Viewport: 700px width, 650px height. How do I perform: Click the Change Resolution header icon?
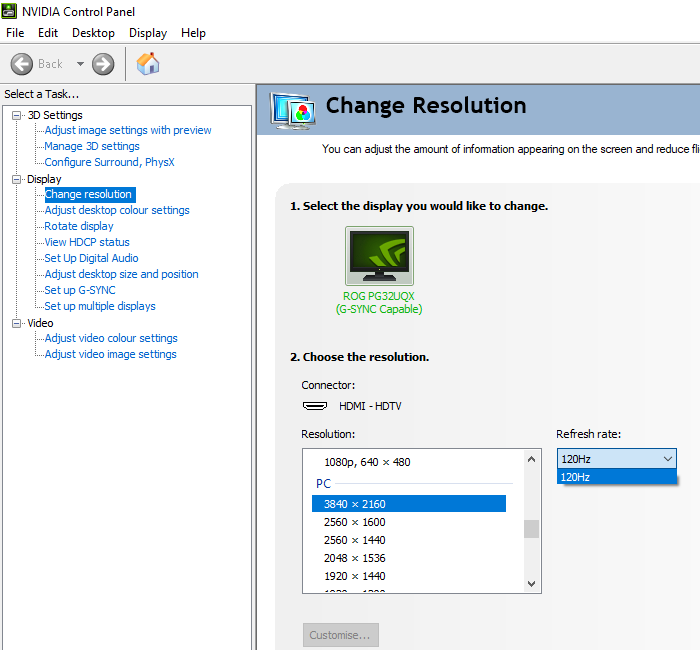[292, 110]
